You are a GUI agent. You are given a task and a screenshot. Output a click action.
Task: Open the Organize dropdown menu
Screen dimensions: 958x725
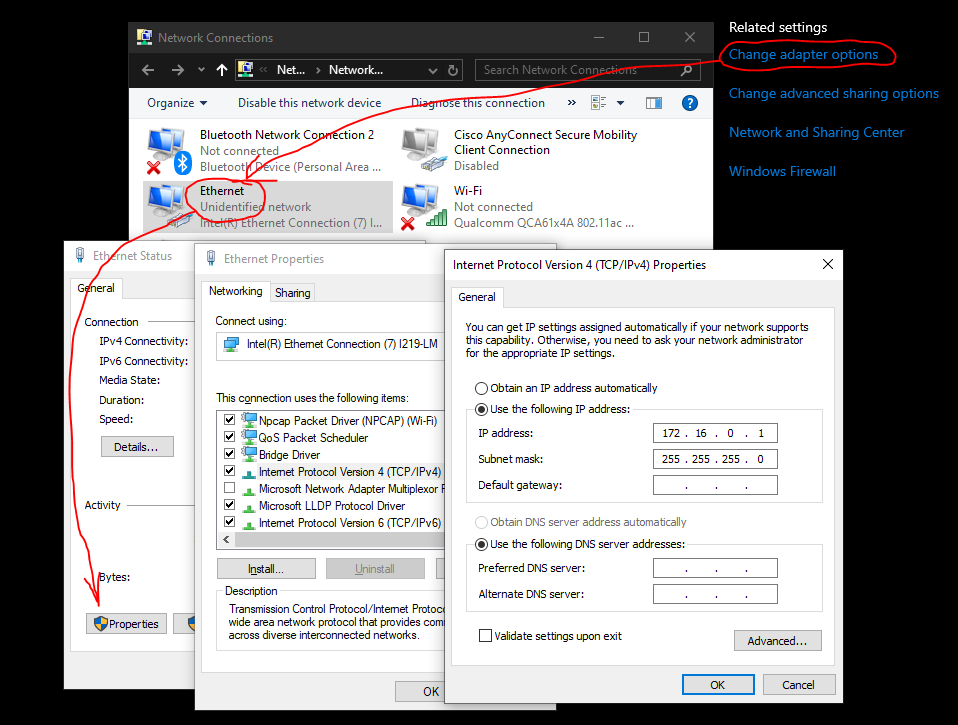coord(177,103)
